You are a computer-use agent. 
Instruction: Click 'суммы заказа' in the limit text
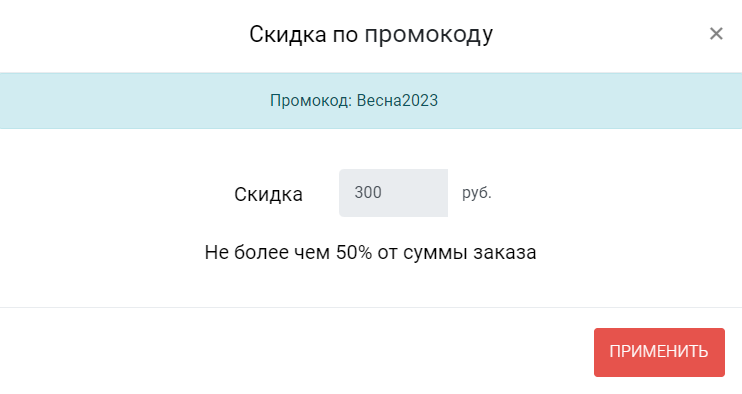(x=469, y=253)
